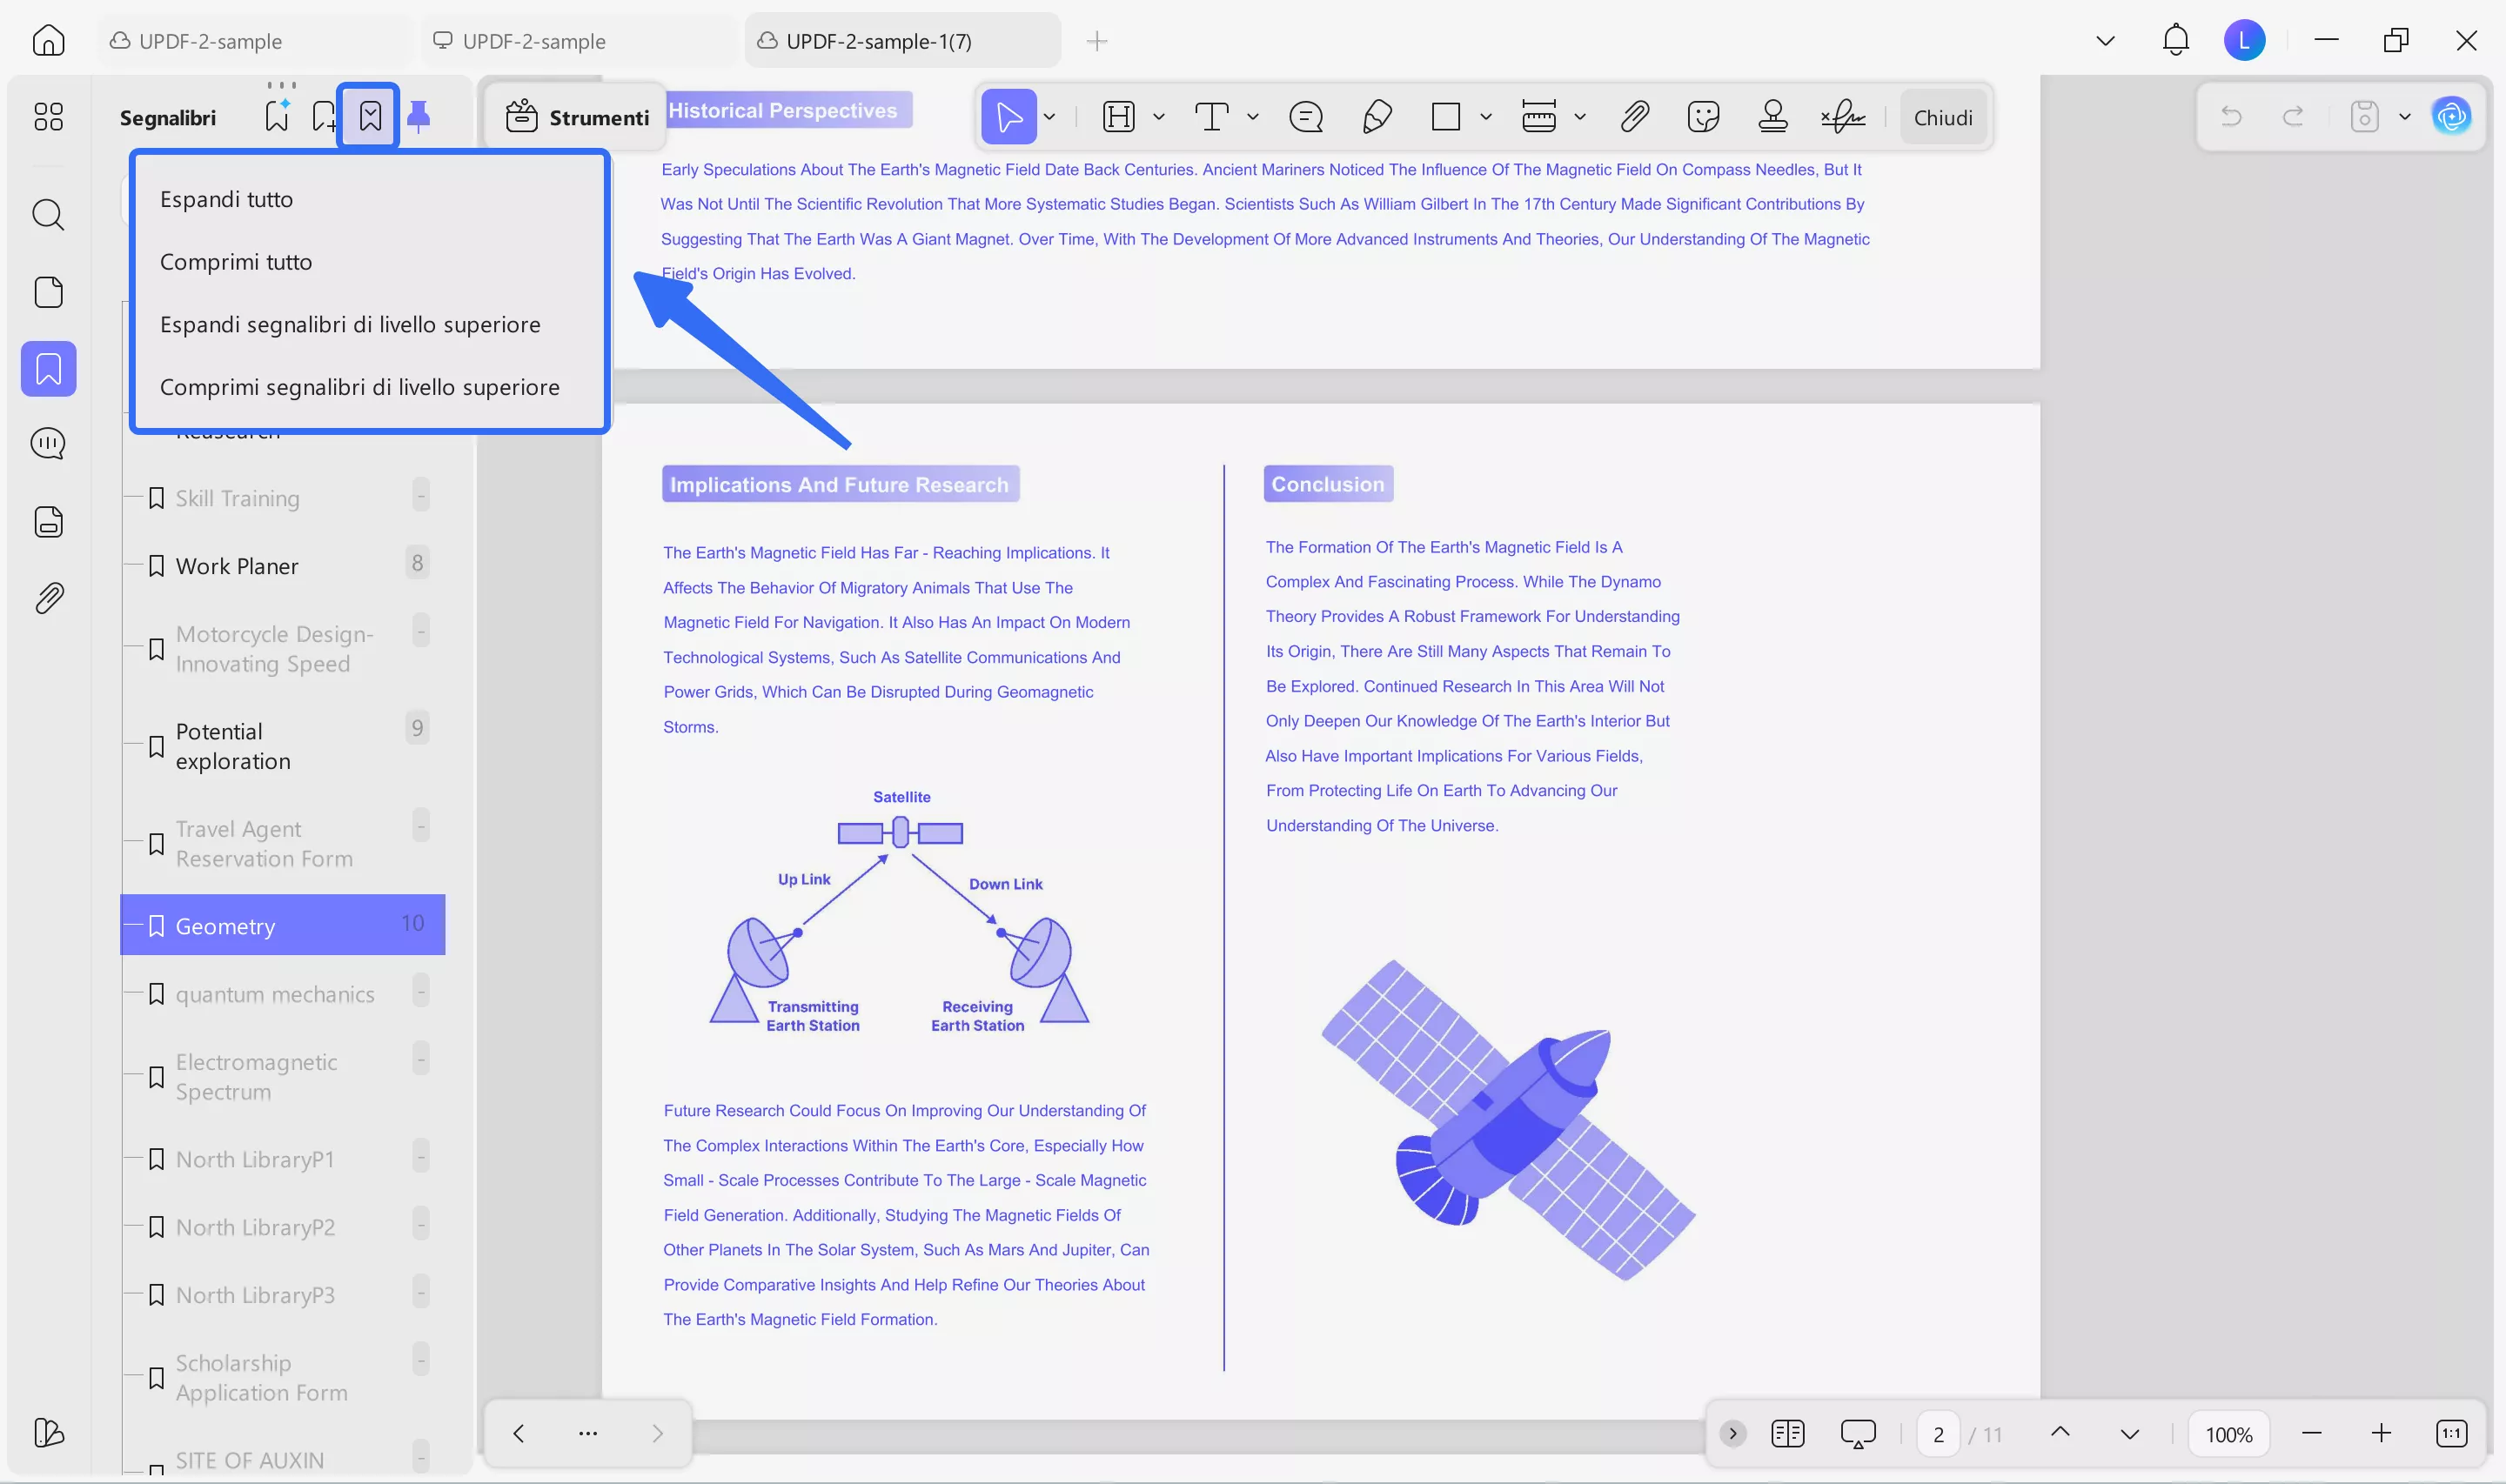Open the heading tool dropdown
Viewport: 2506px width, 1484px height.
click(1158, 117)
